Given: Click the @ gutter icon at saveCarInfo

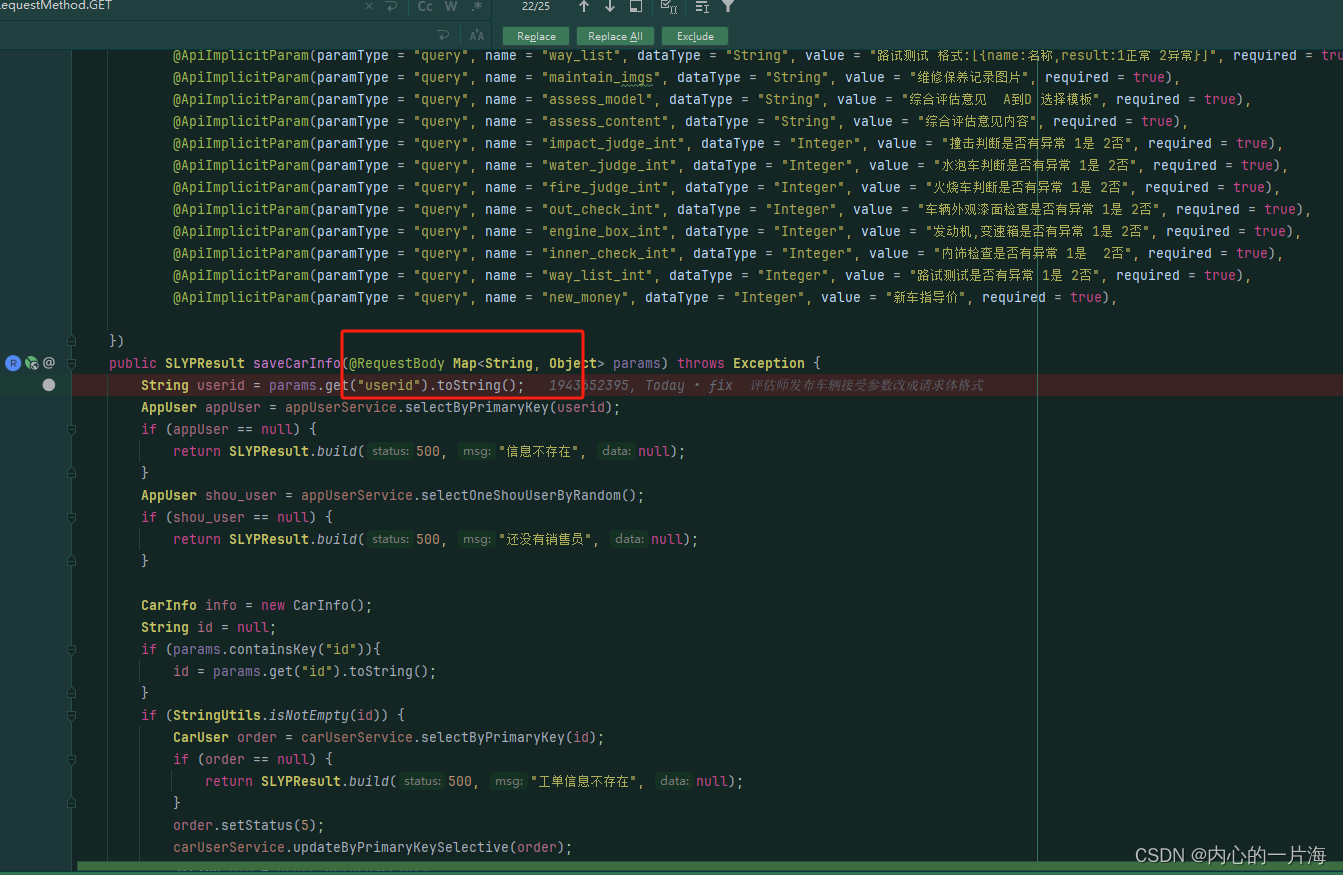Looking at the screenshot, I should (48, 363).
